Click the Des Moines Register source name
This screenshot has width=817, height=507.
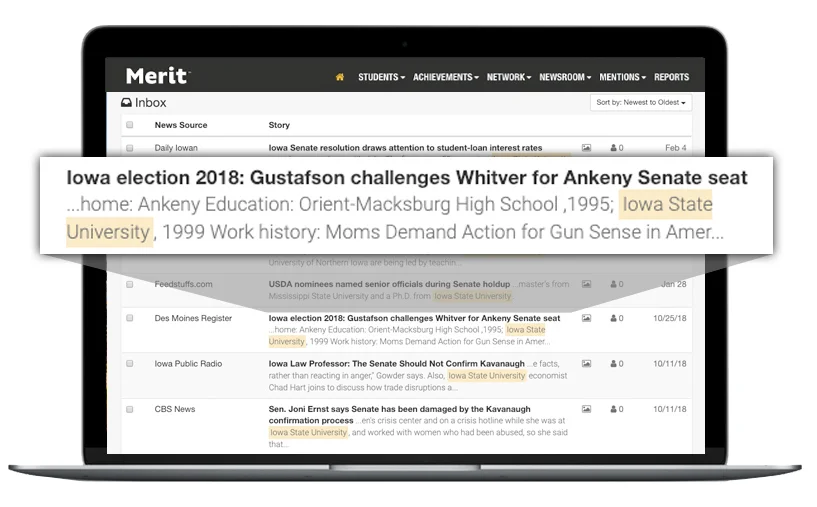tap(193, 318)
